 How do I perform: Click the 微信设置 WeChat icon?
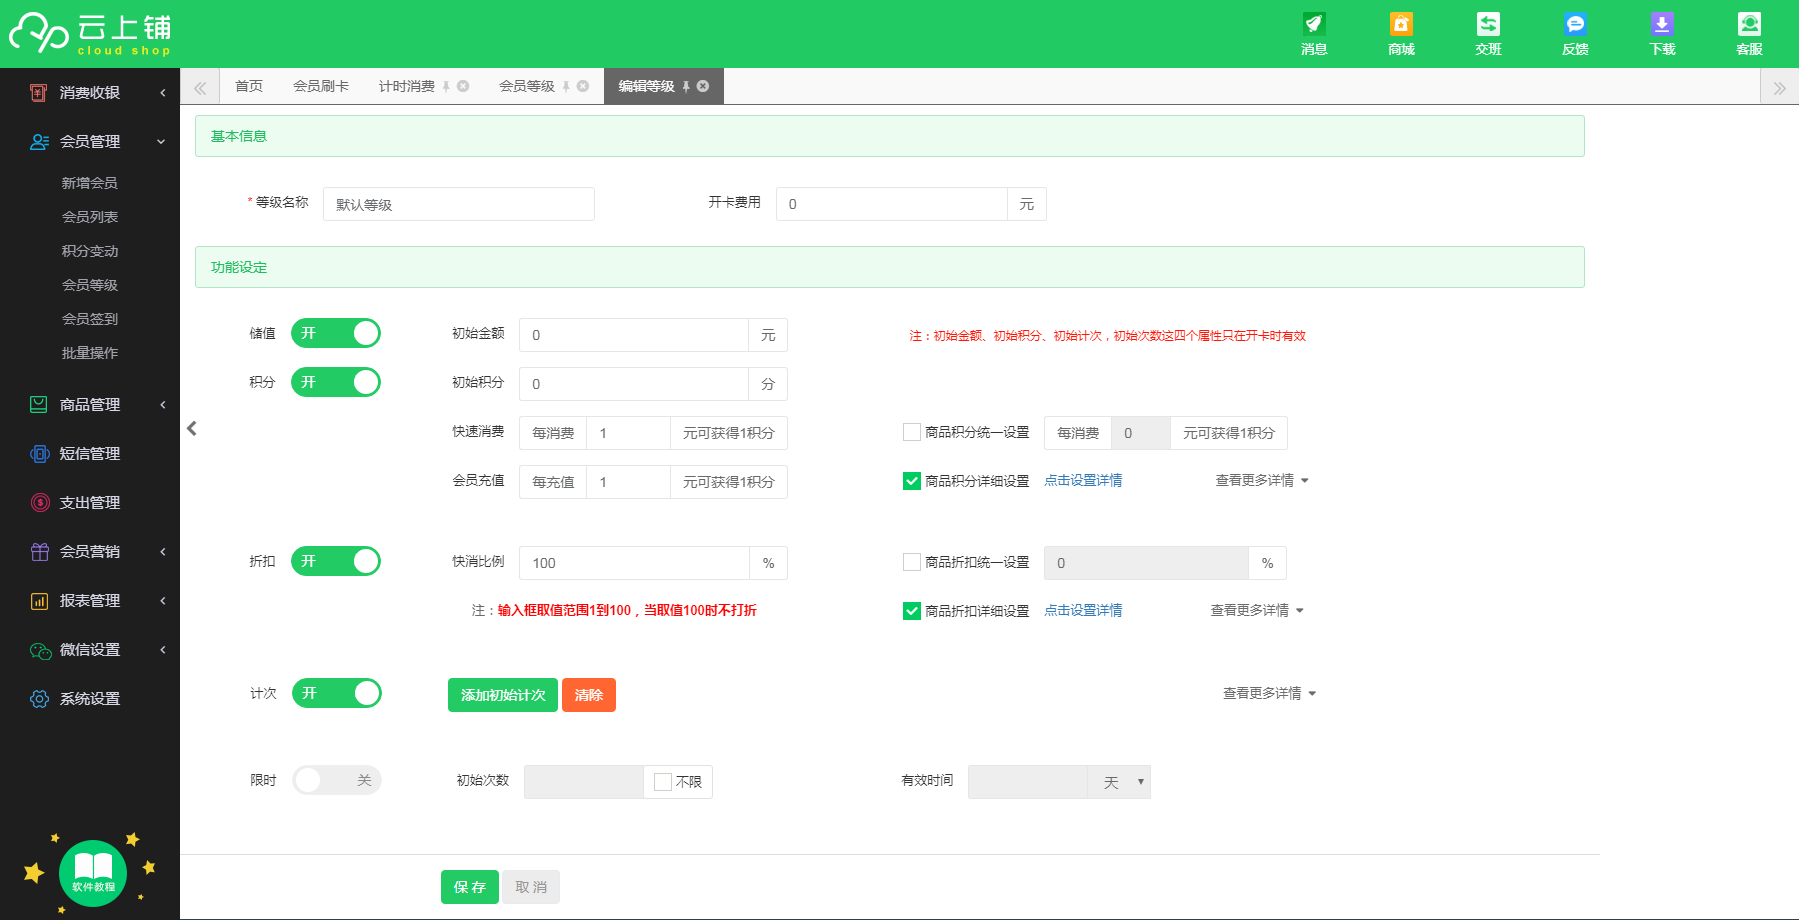39,650
